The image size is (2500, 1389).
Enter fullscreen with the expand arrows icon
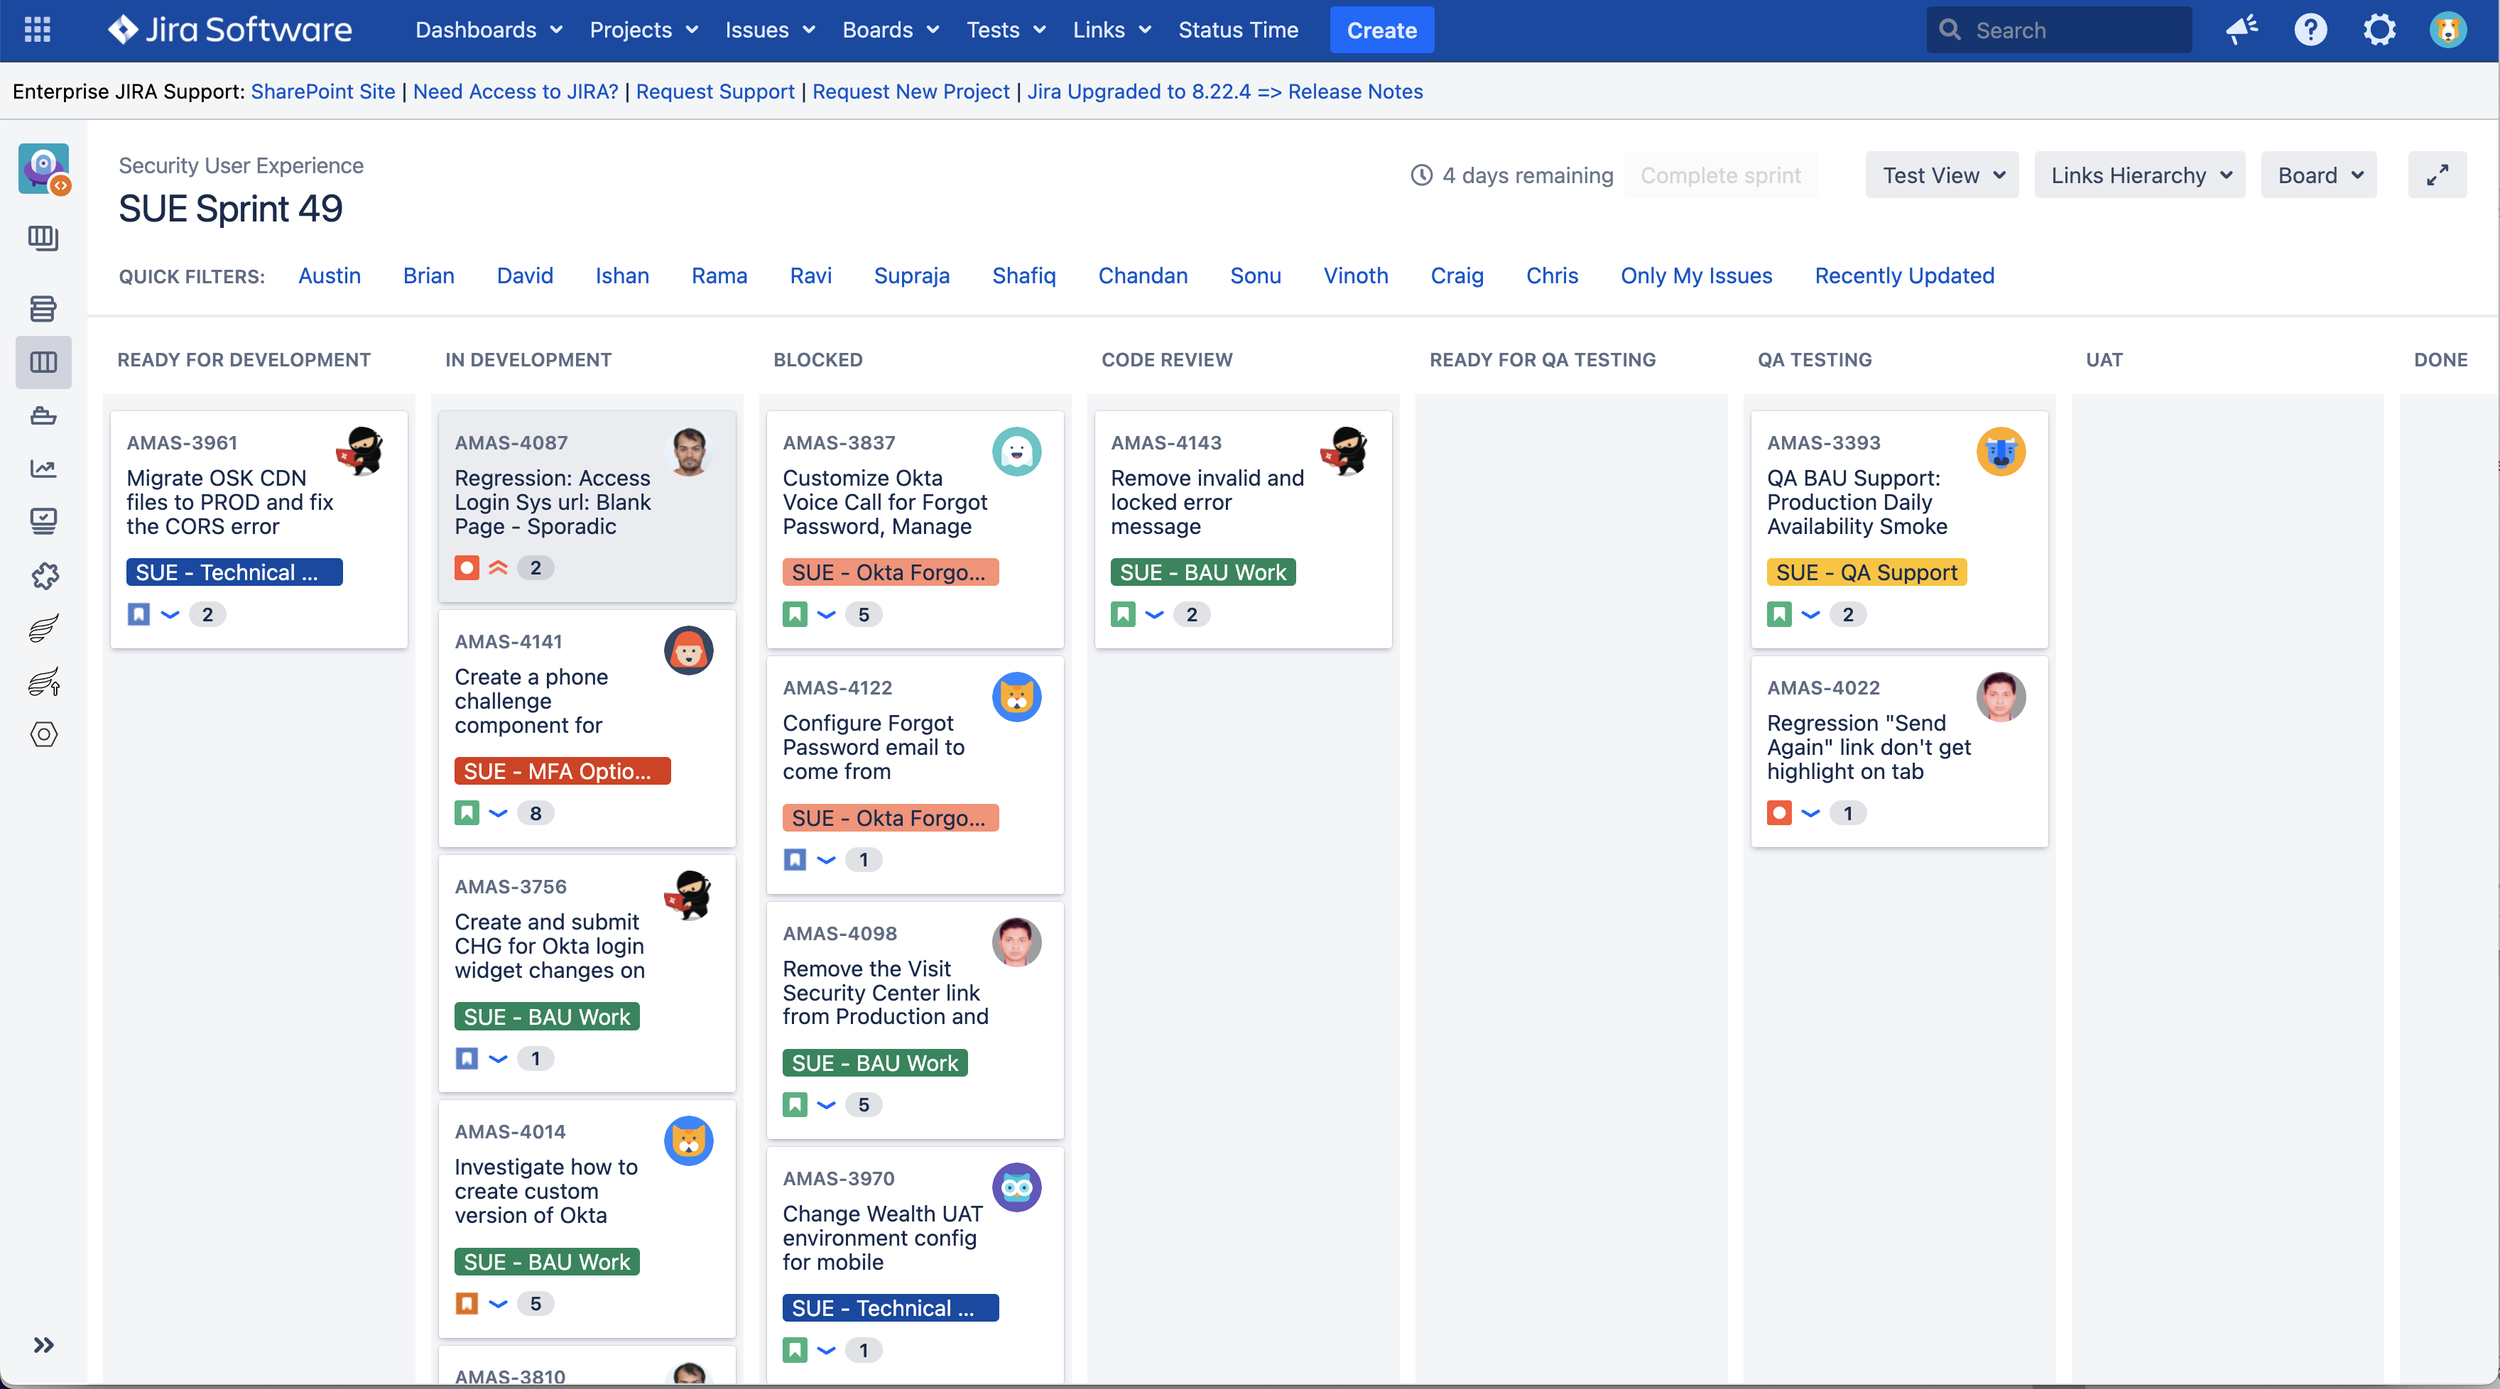pyautogui.click(x=2437, y=175)
